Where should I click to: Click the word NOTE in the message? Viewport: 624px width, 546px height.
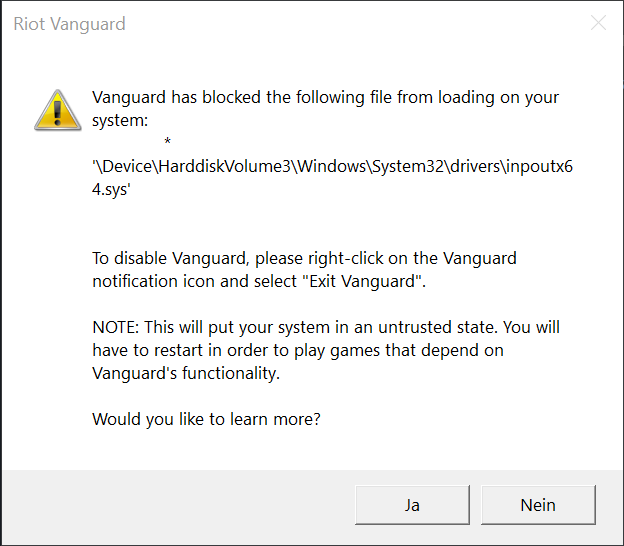tap(116, 327)
